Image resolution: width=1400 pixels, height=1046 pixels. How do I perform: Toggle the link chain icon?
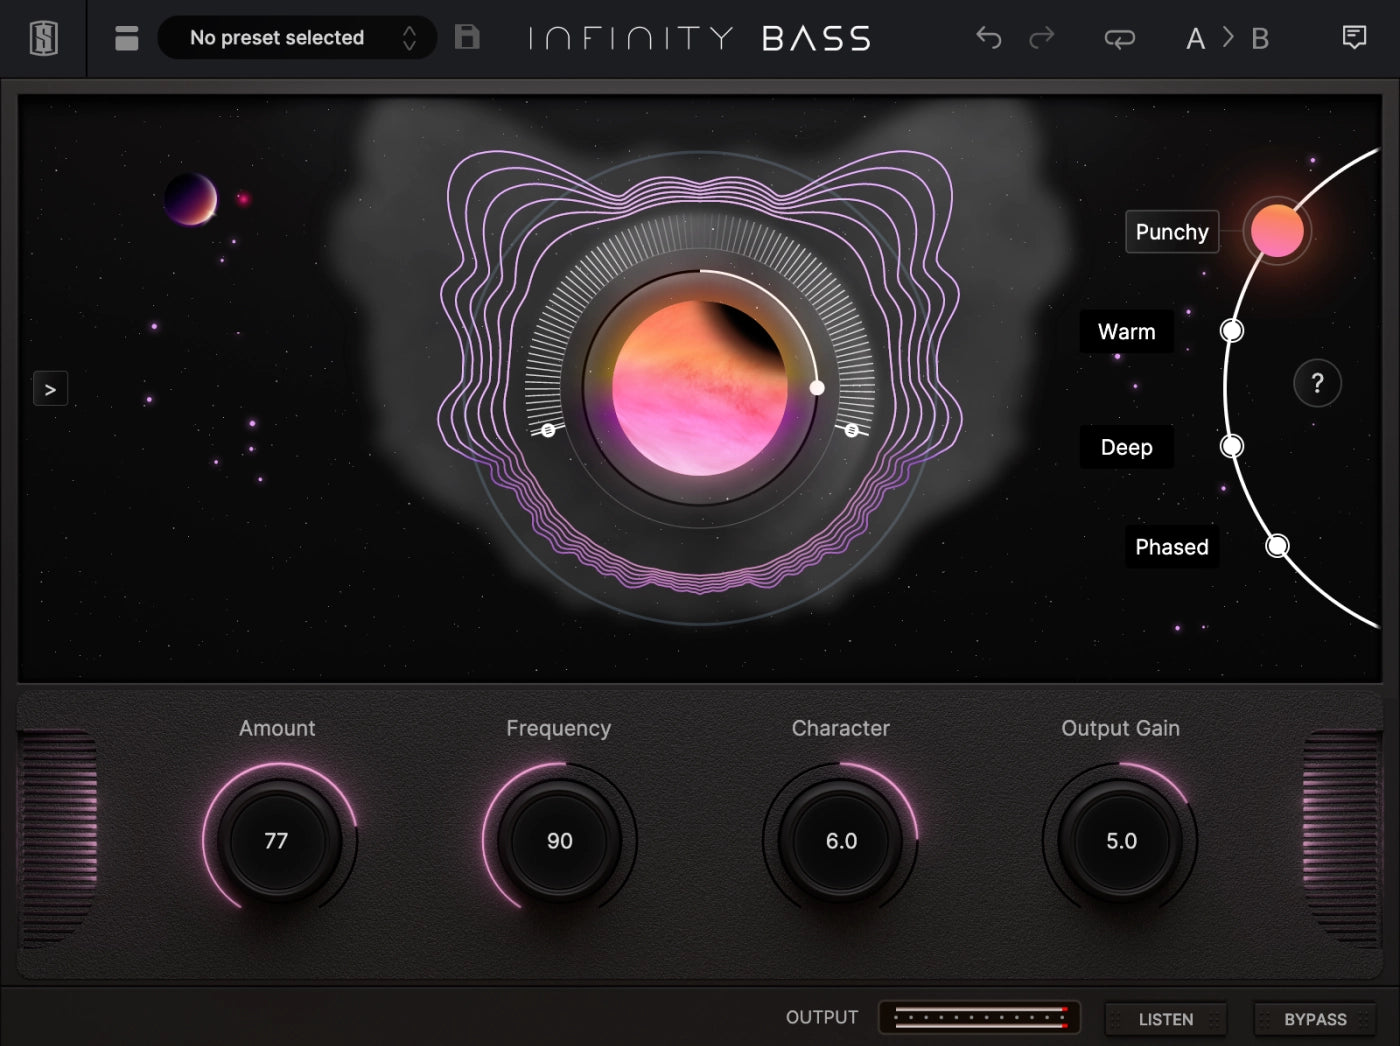tap(1119, 38)
